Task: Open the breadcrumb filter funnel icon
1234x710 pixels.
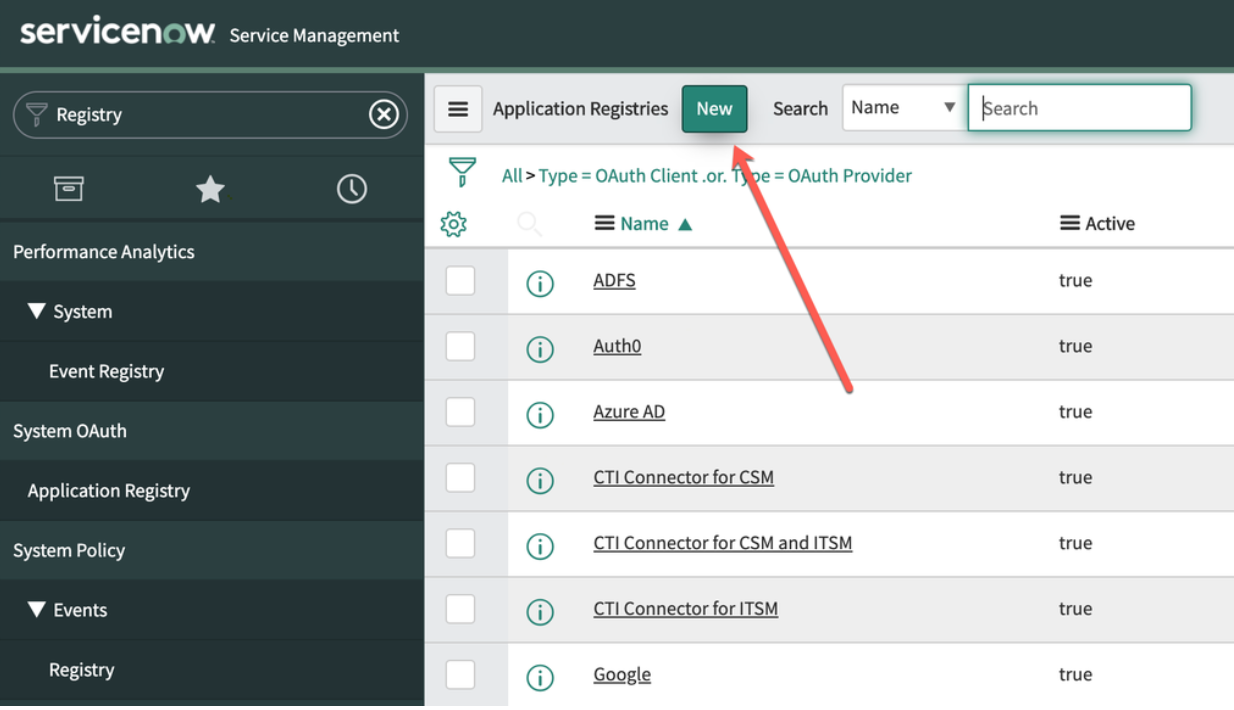Action: pos(462,173)
